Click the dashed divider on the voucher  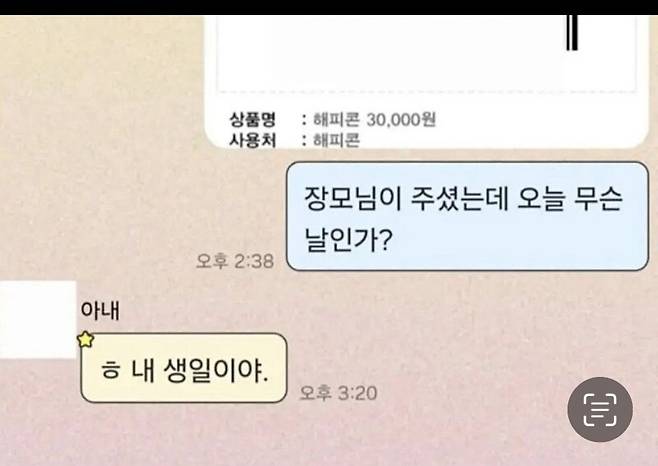click(426, 91)
